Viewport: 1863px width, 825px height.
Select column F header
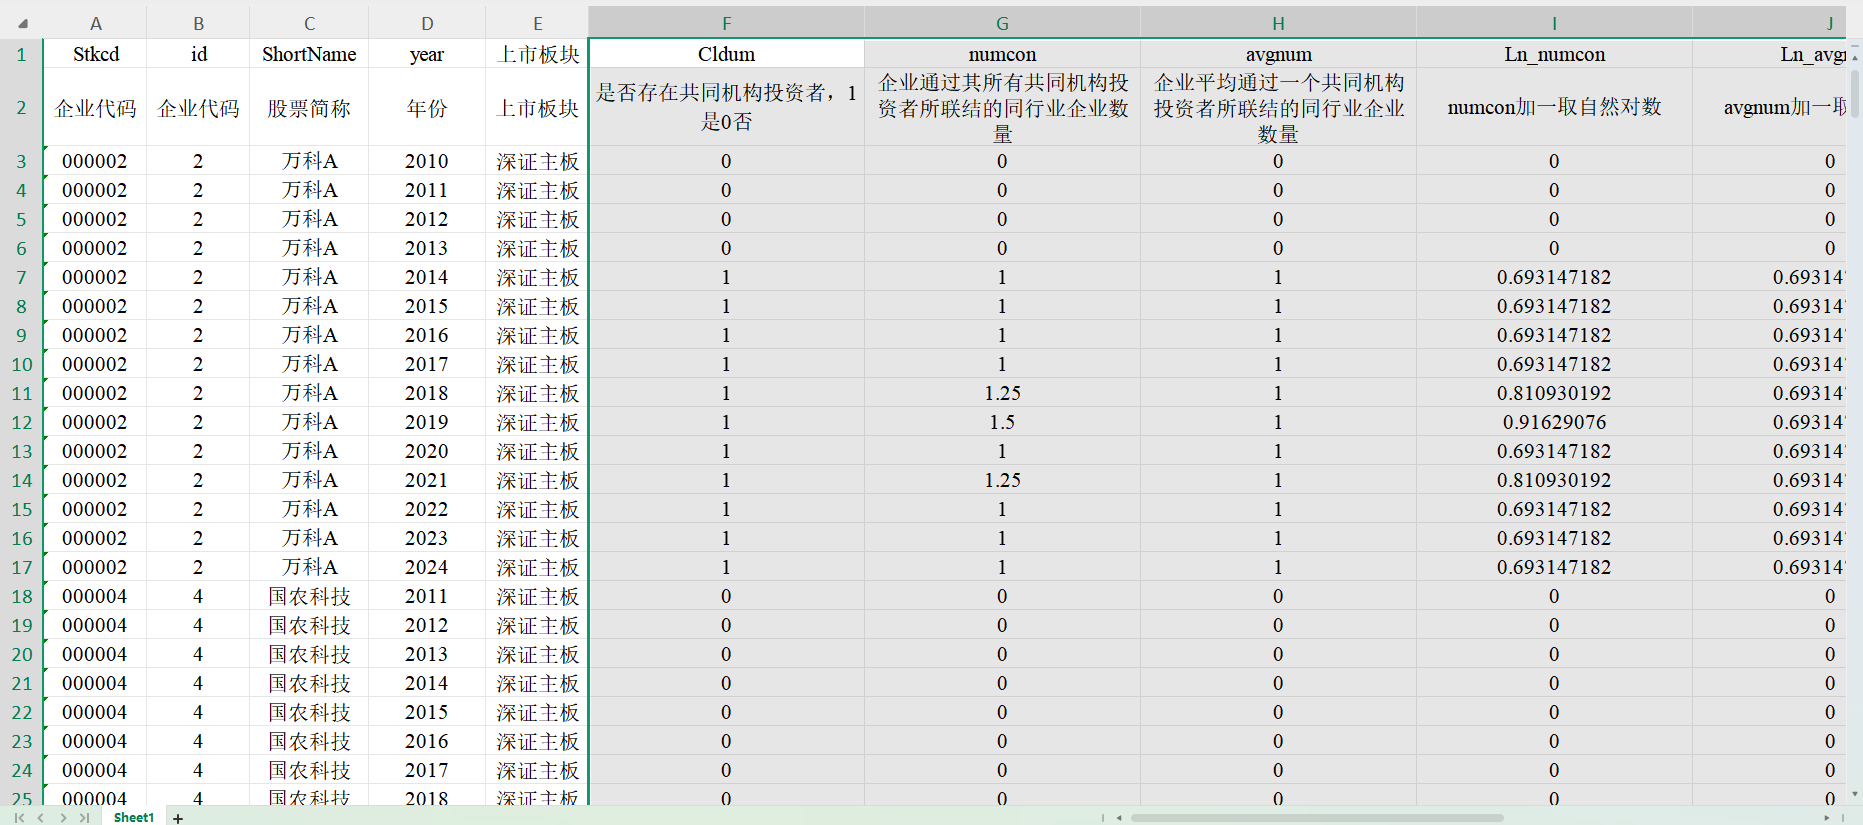(726, 24)
